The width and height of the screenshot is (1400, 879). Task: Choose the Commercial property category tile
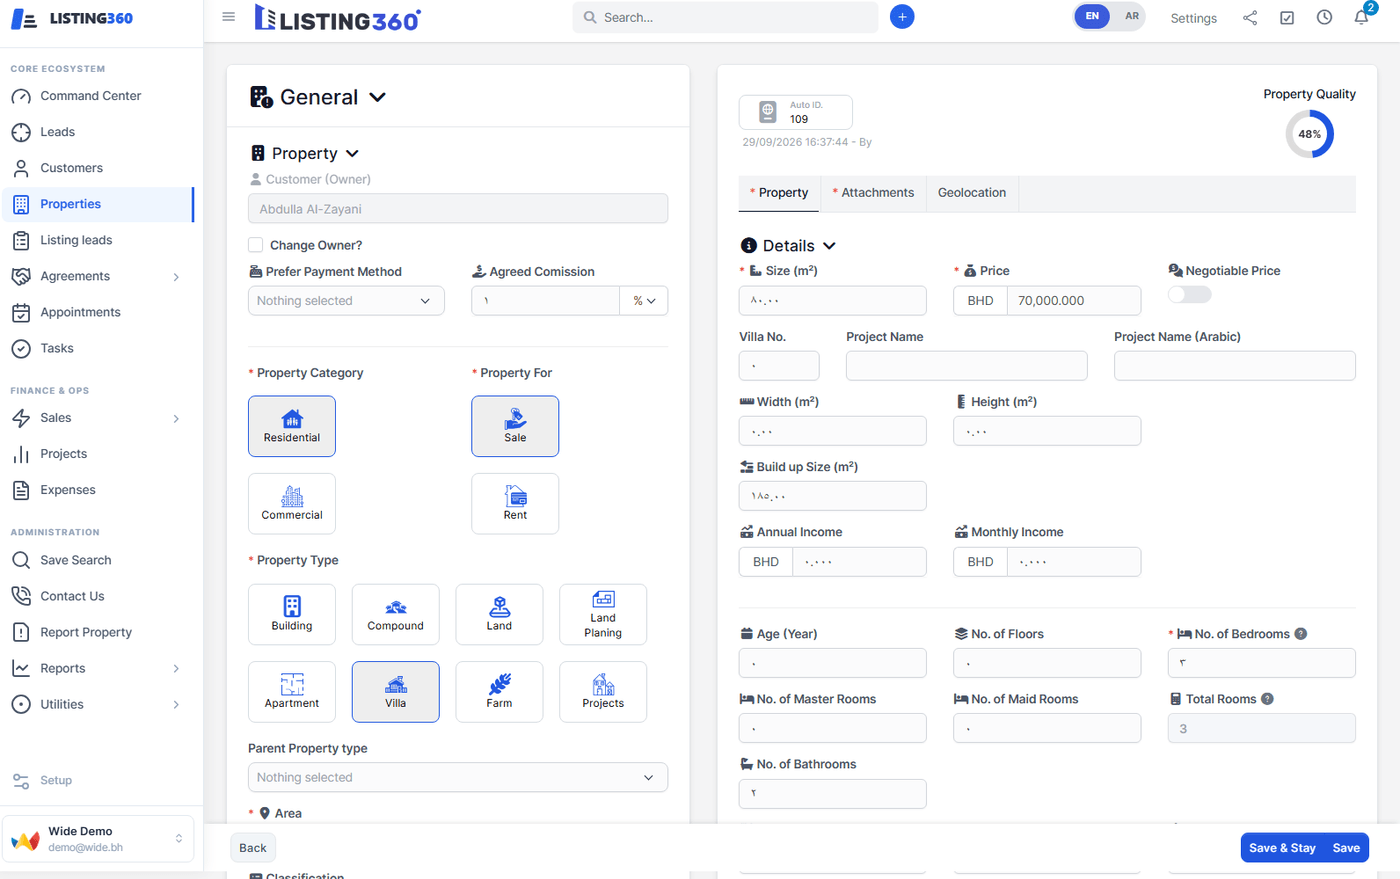pyautogui.click(x=292, y=503)
